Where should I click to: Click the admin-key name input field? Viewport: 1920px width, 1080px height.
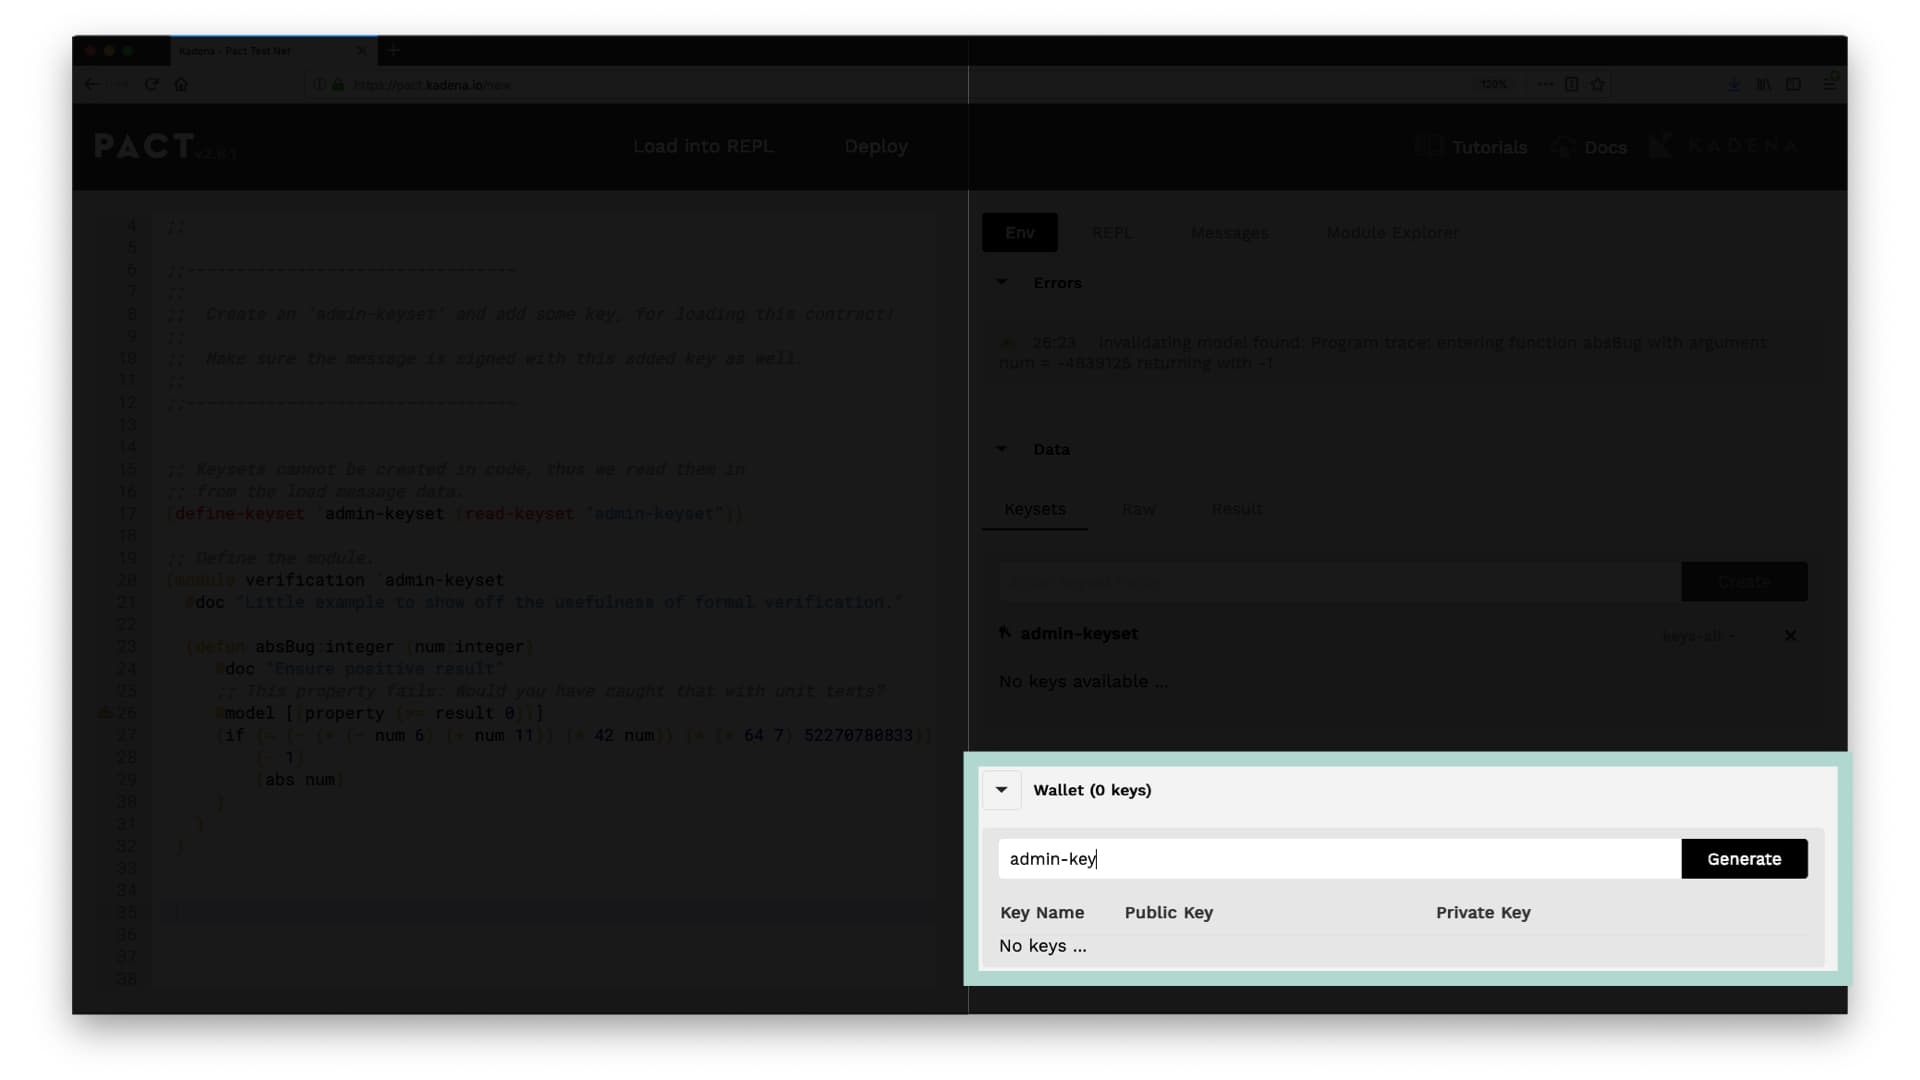pos(1340,859)
